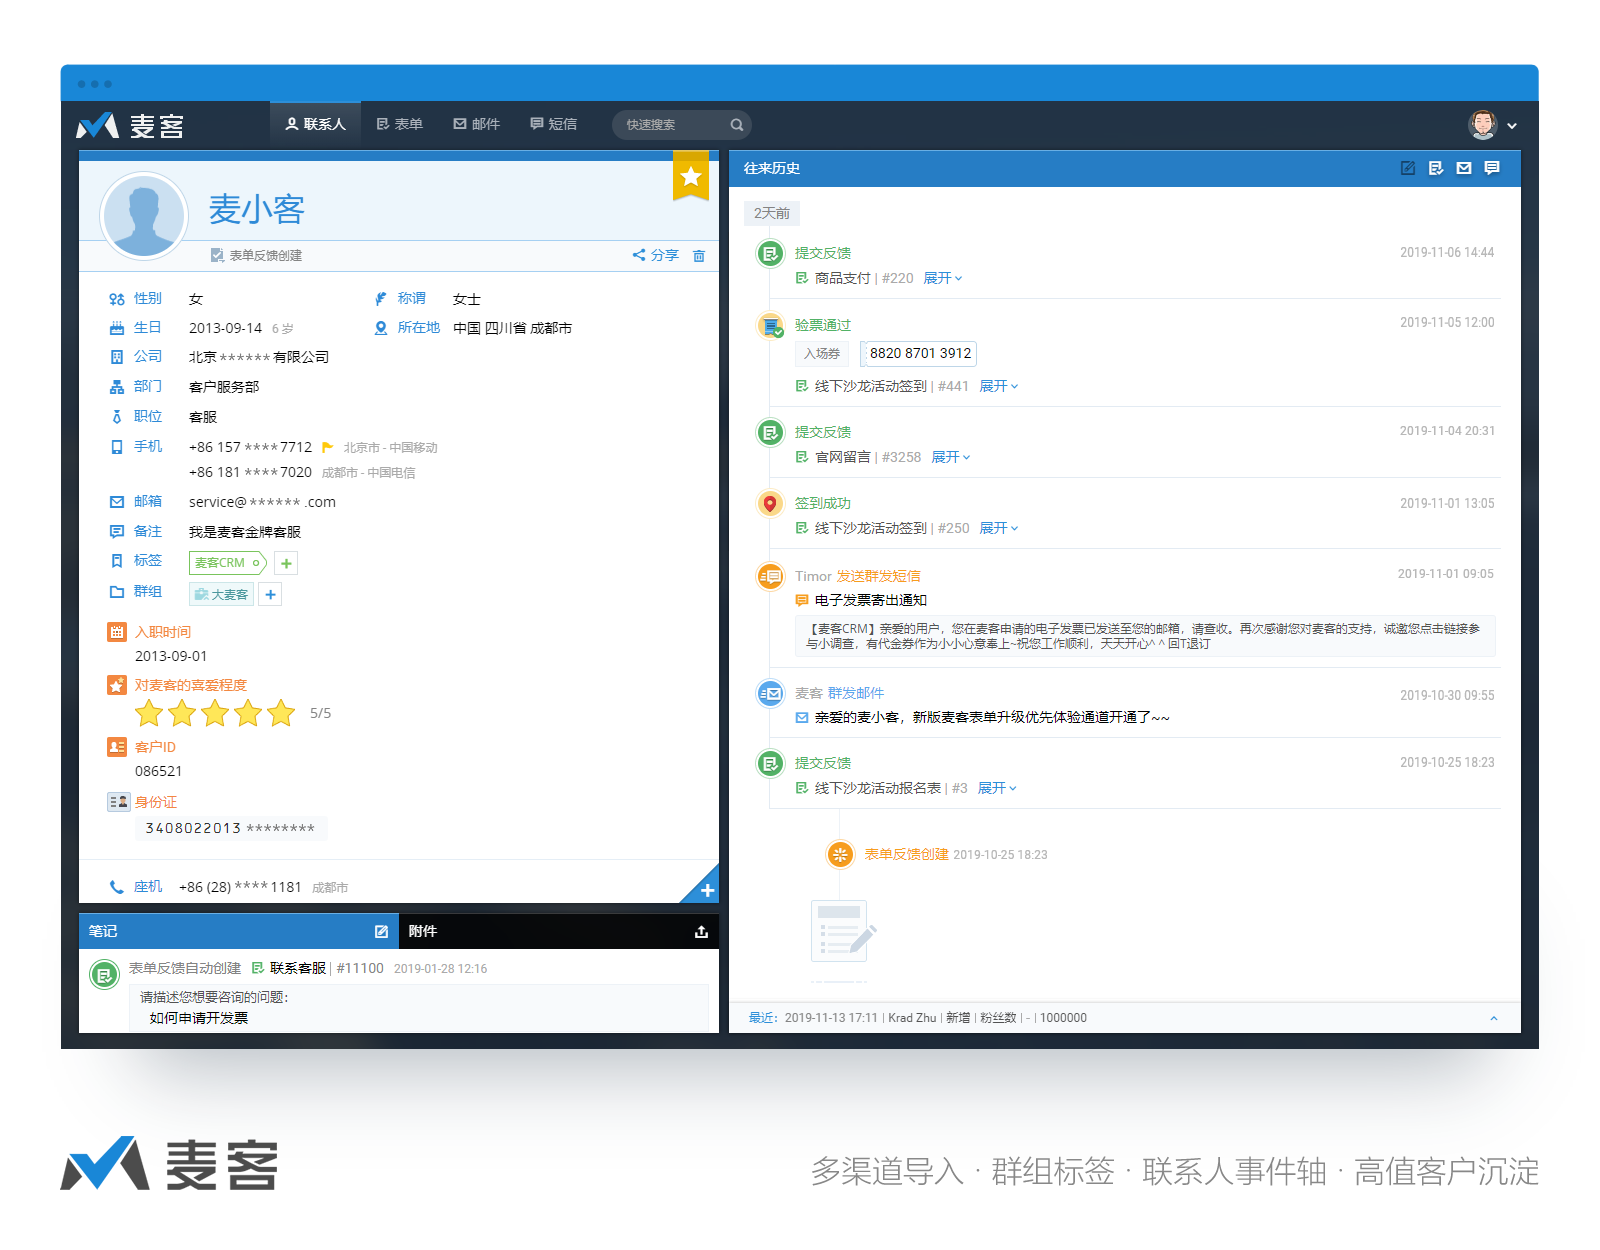This screenshot has width=1600, height=1250.
Task: Open the 附件 tab in notes panel
Action: coord(424,931)
